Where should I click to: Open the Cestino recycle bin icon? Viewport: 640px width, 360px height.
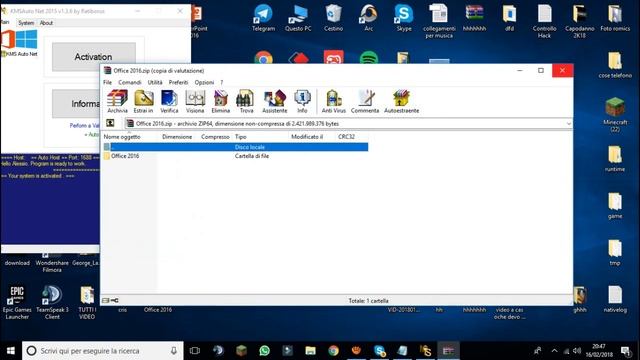333,18
